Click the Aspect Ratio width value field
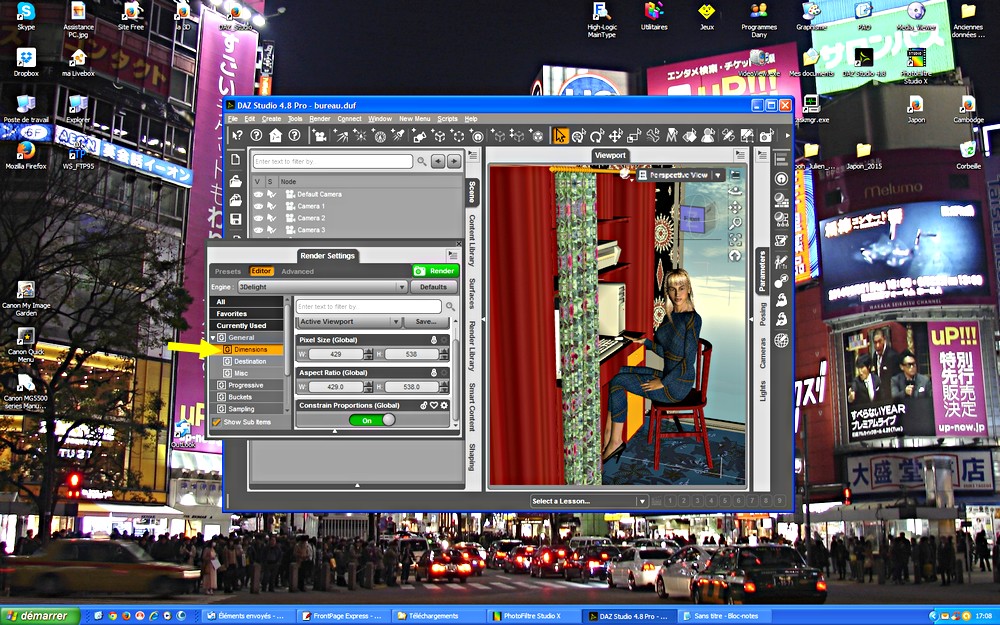1000x625 pixels. click(x=335, y=386)
